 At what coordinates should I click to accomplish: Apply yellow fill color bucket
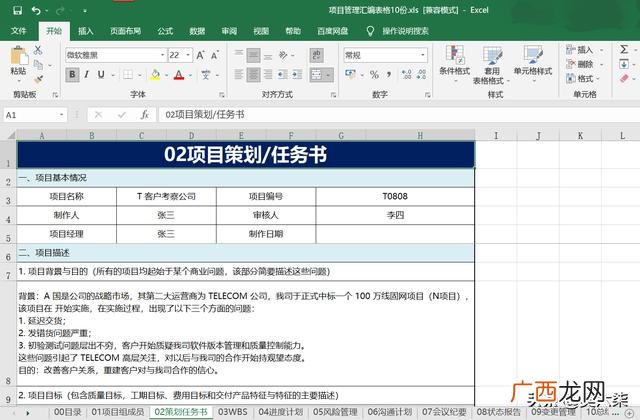(155, 75)
